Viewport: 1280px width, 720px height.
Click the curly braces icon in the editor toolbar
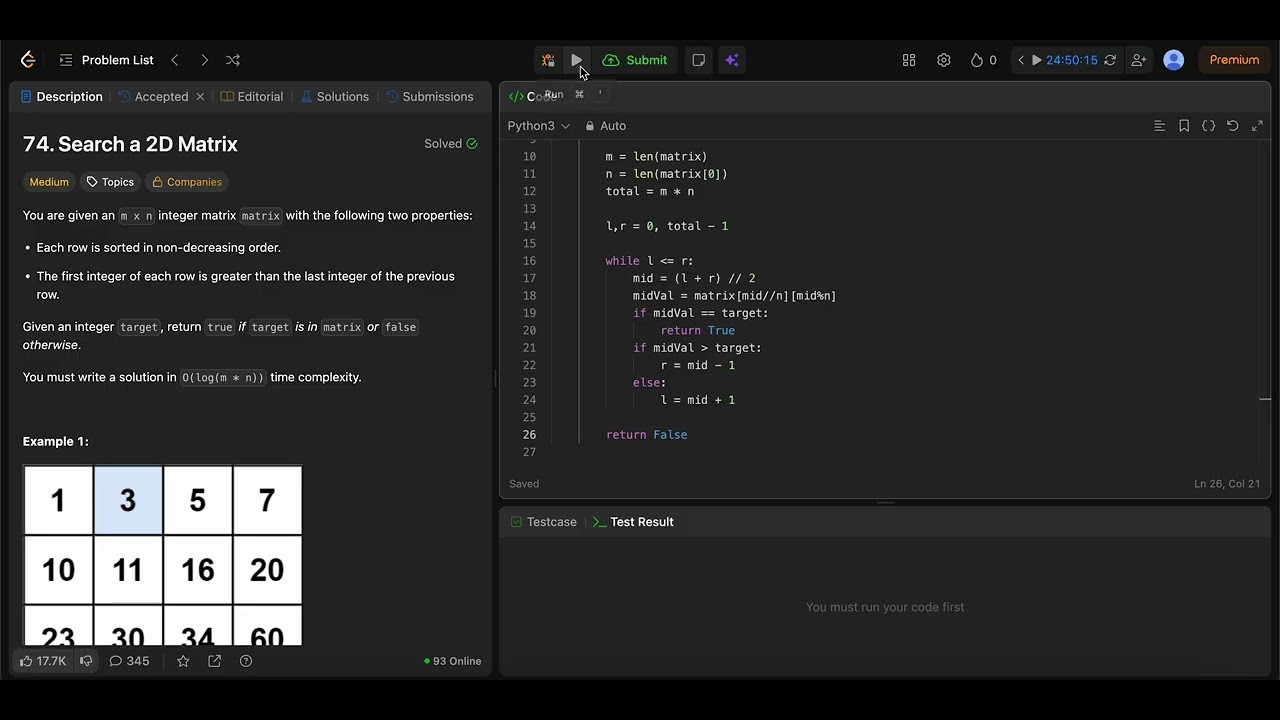point(1208,126)
